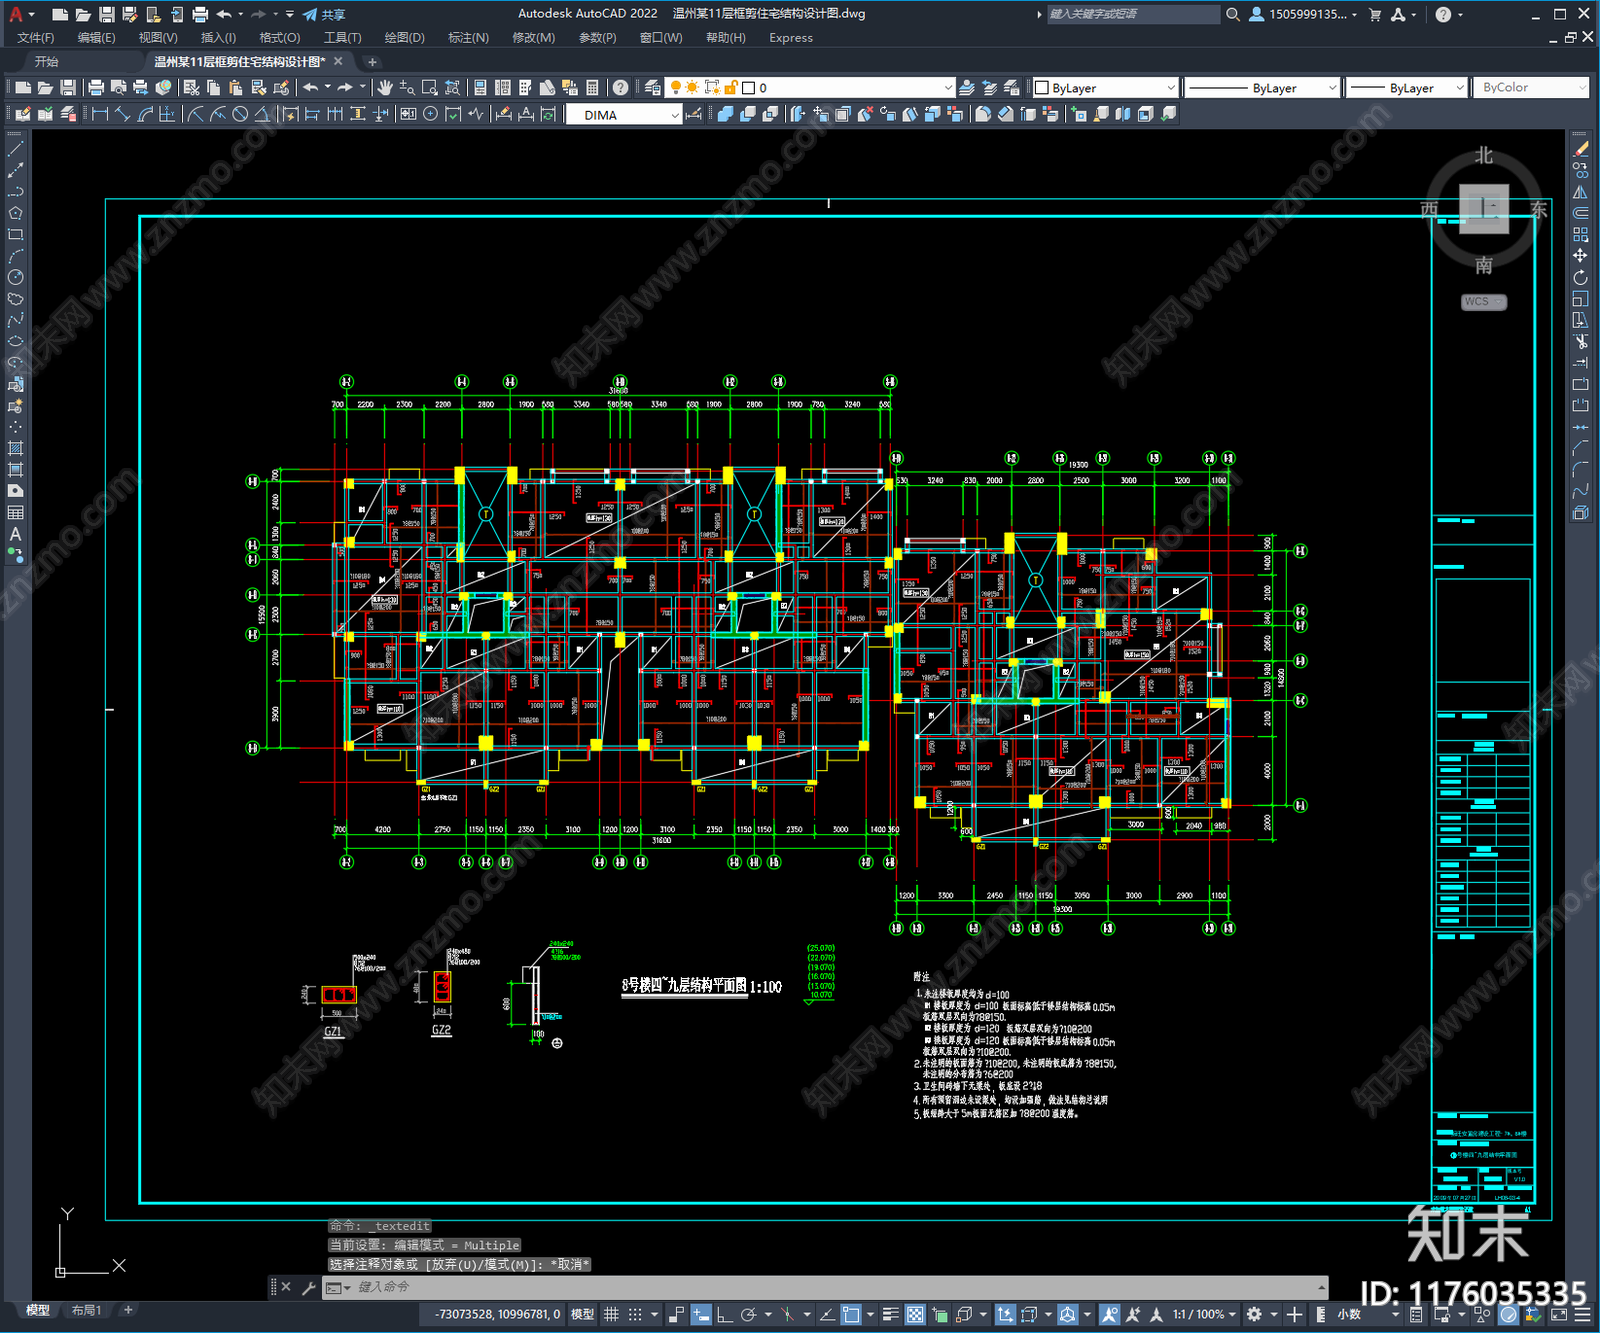This screenshot has height=1333, width=1600.
Task: Toggle polar tracking in status bar
Action: pyautogui.click(x=748, y=1314)
